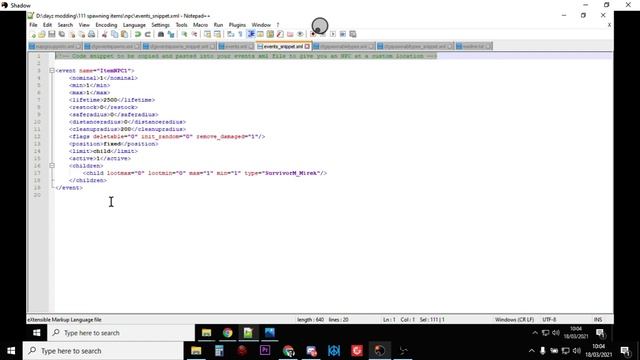Copy selection toolbar icon
Screen dimensions: 640x360
[x=114, y=34]
